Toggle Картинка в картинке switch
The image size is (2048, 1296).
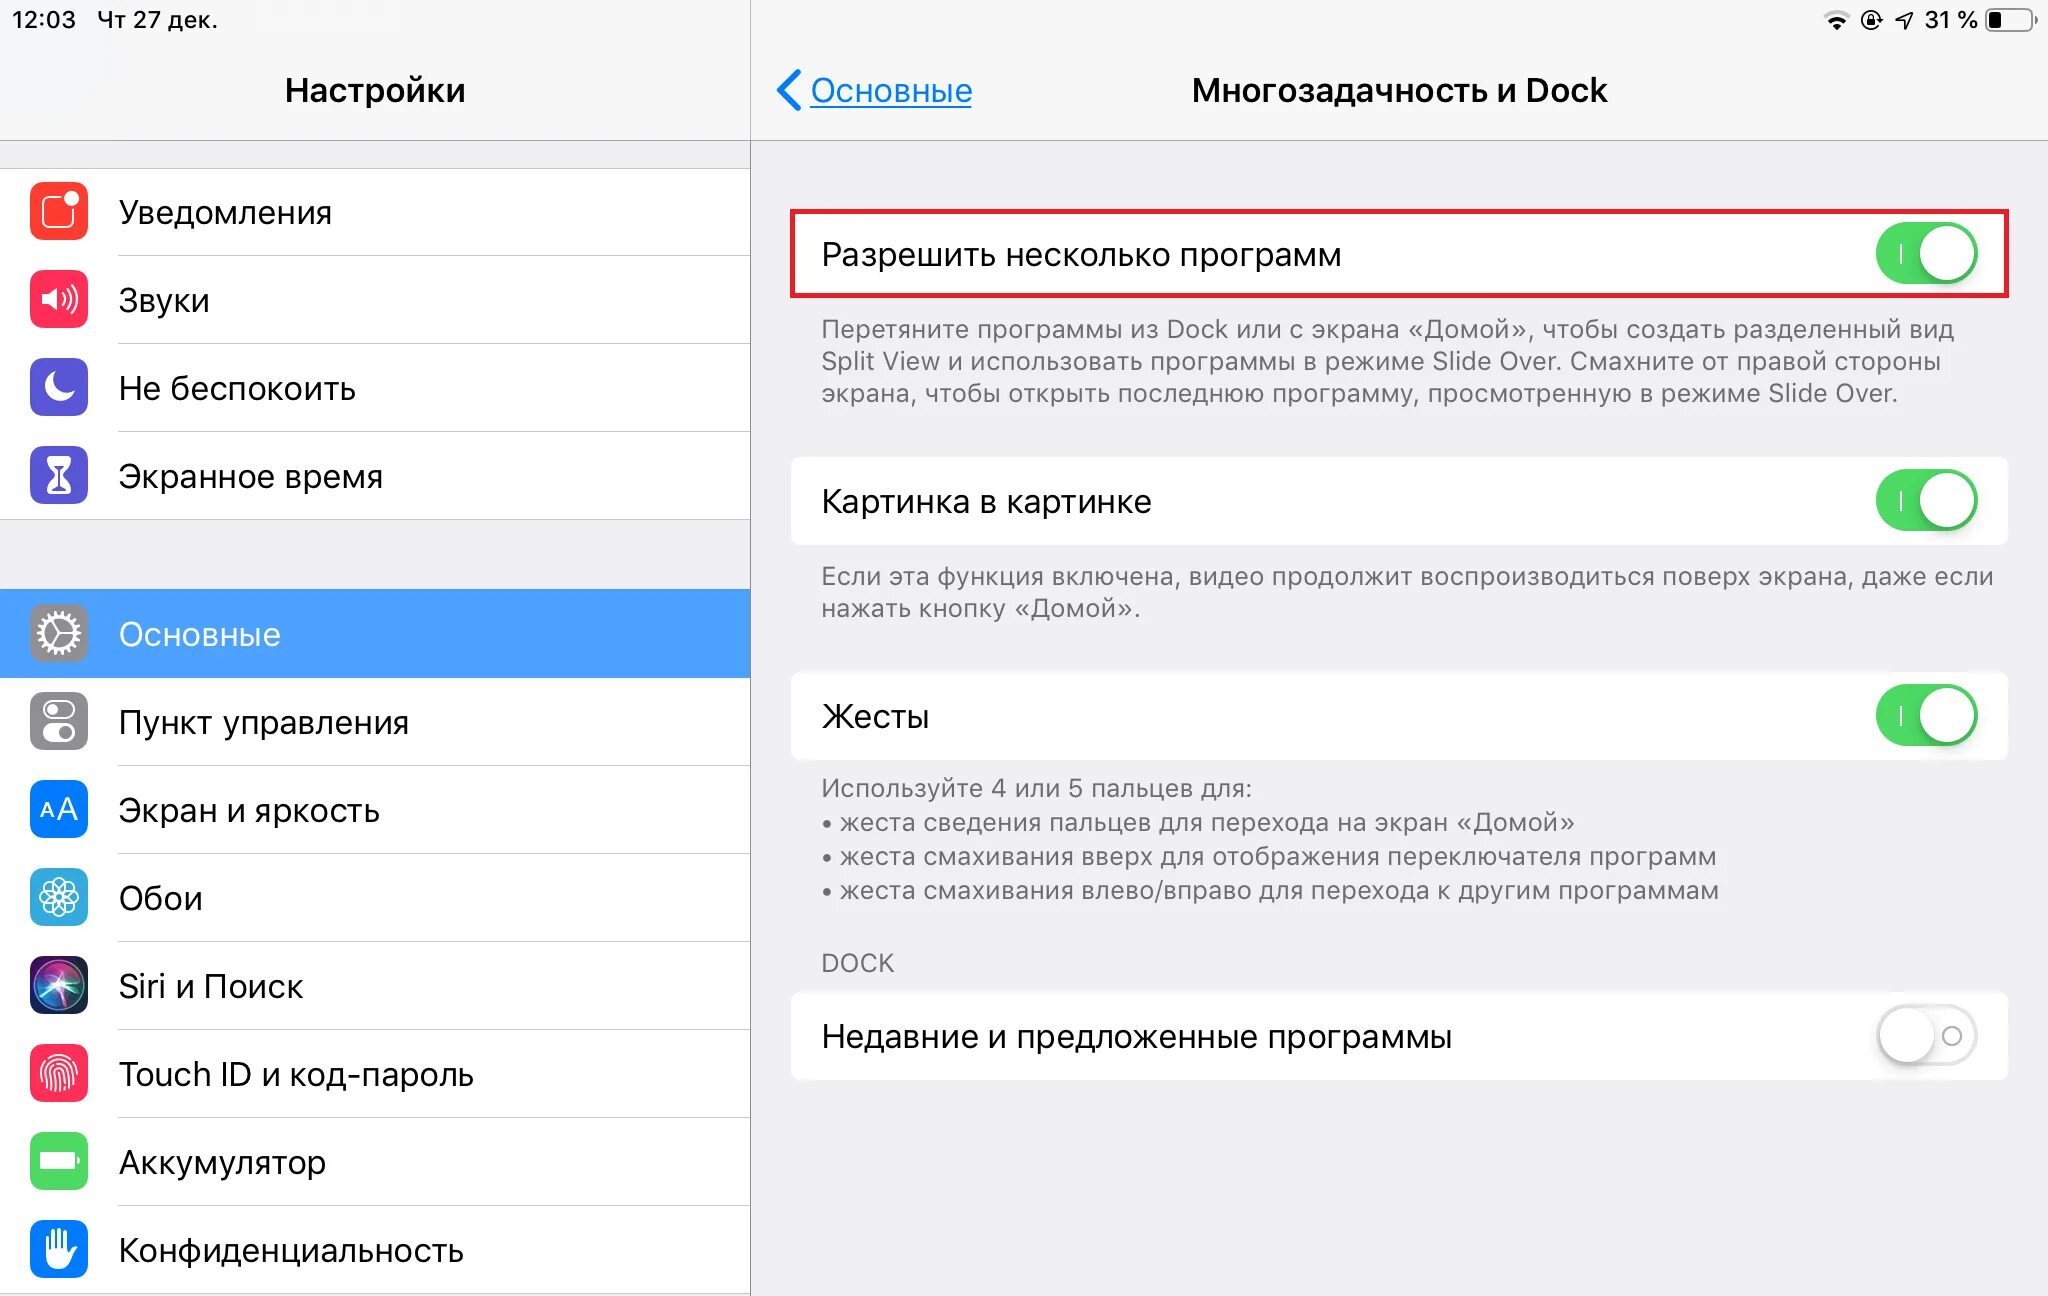tap(1926, 501)
